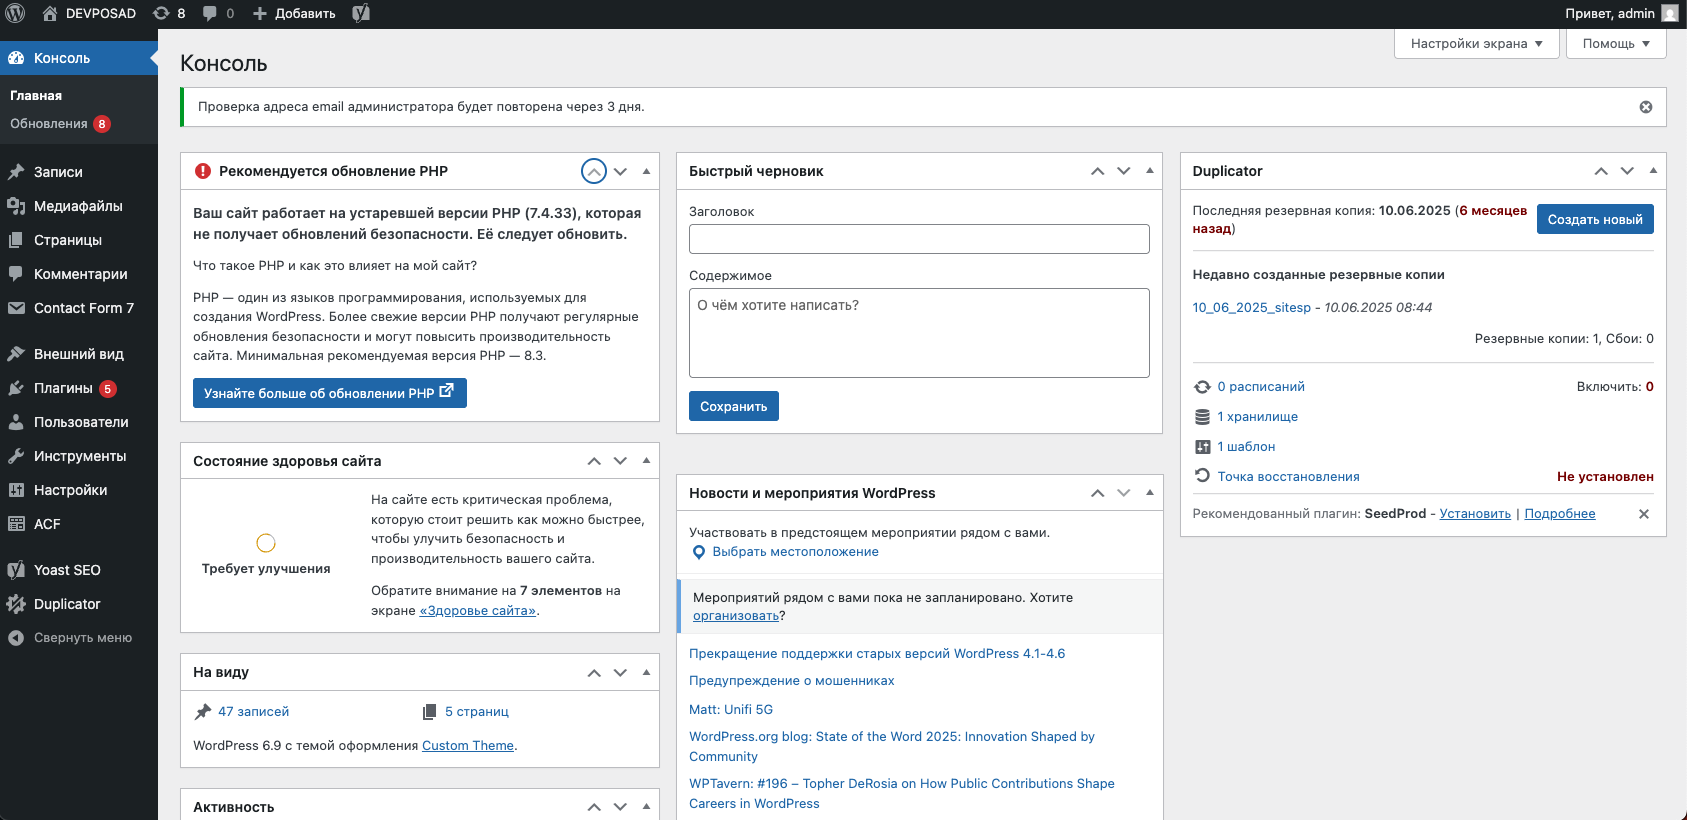Image resolution: width=1687 pixels, height=820 pixels.
Task: Open 1 хранилище link
Action: [1258, 417]
